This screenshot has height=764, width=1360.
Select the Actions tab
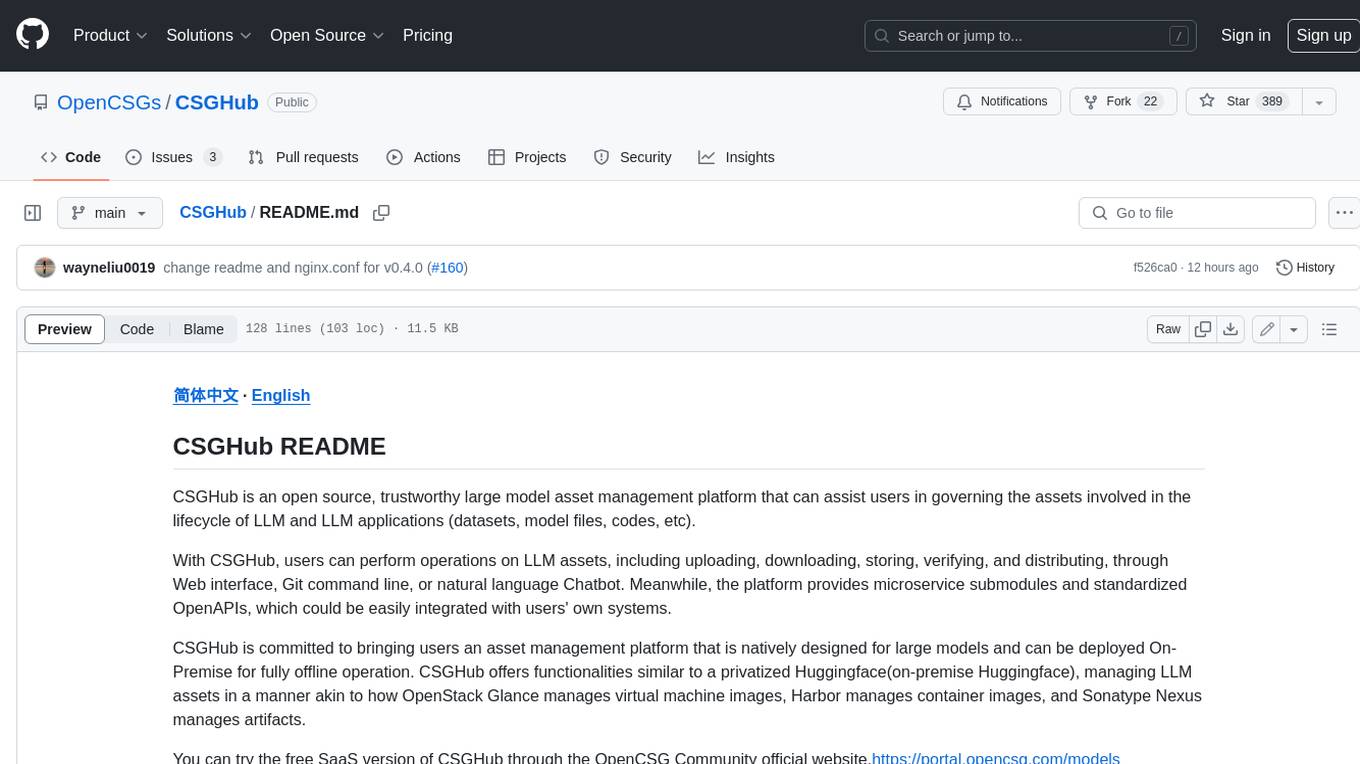click(423, 157)
